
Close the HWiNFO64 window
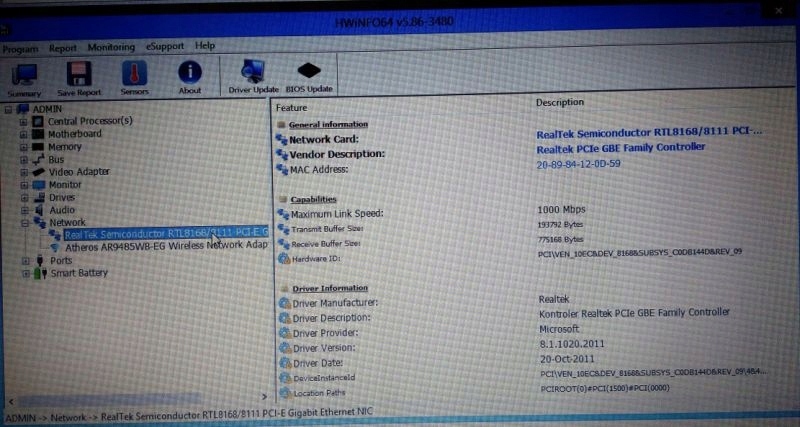coord(779,9)
